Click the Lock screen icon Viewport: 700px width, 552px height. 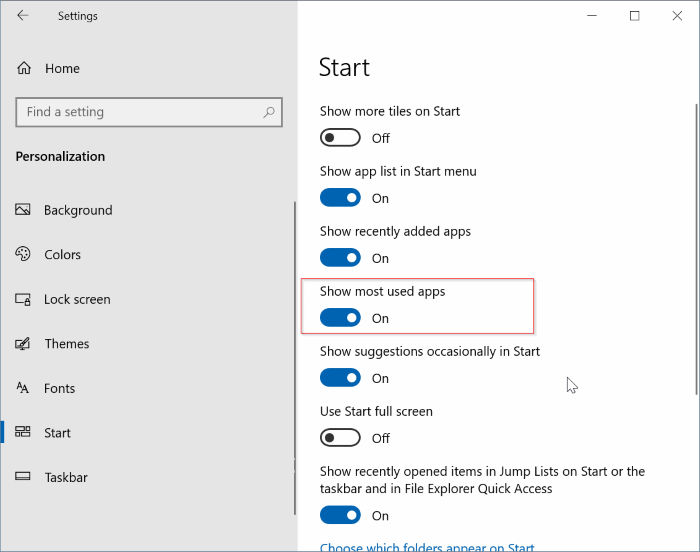[23, 299]
